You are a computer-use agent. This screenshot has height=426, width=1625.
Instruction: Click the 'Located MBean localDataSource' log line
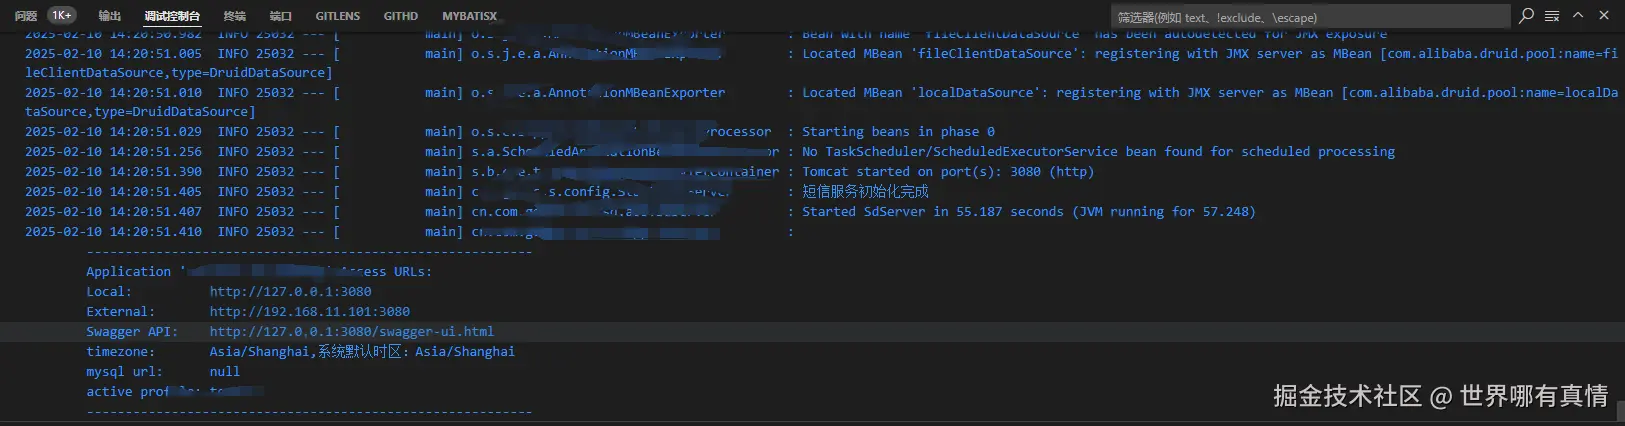point(1210,93)
